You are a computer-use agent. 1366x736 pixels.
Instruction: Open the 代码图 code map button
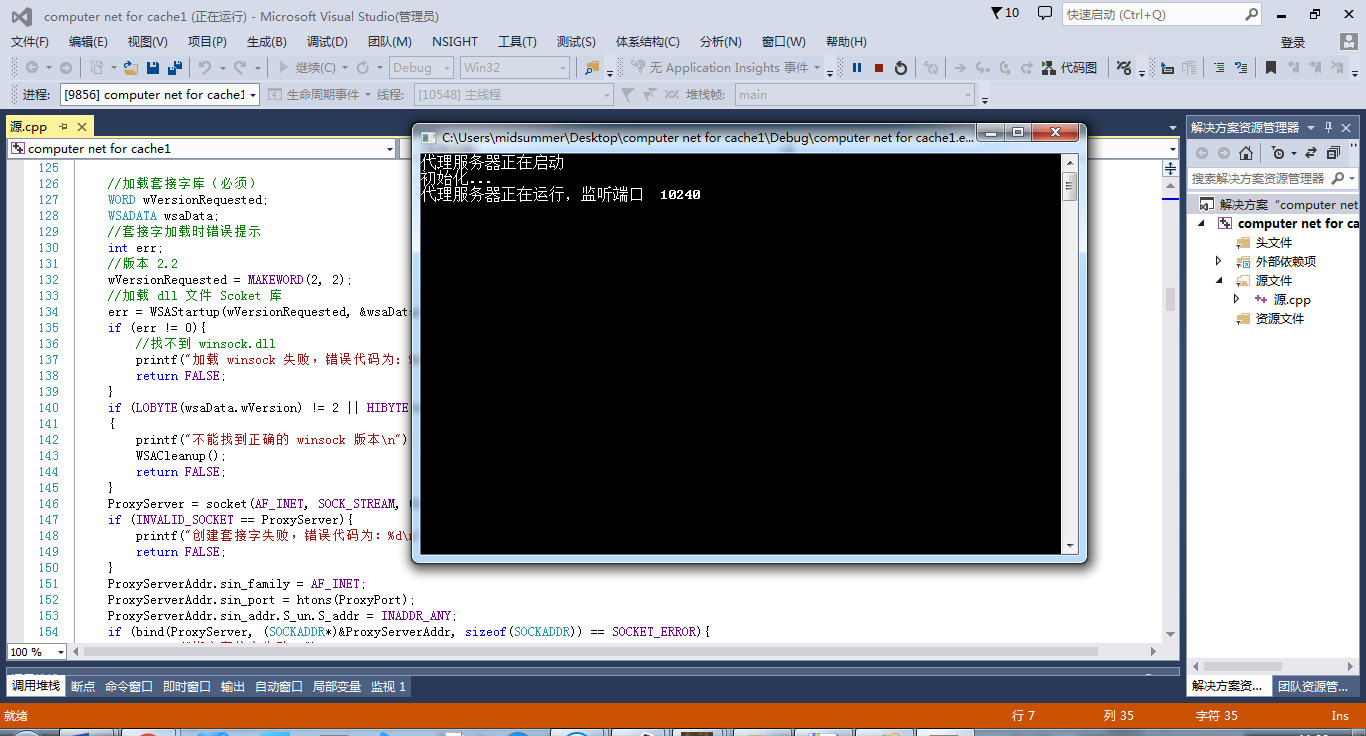click(1070, 68)
